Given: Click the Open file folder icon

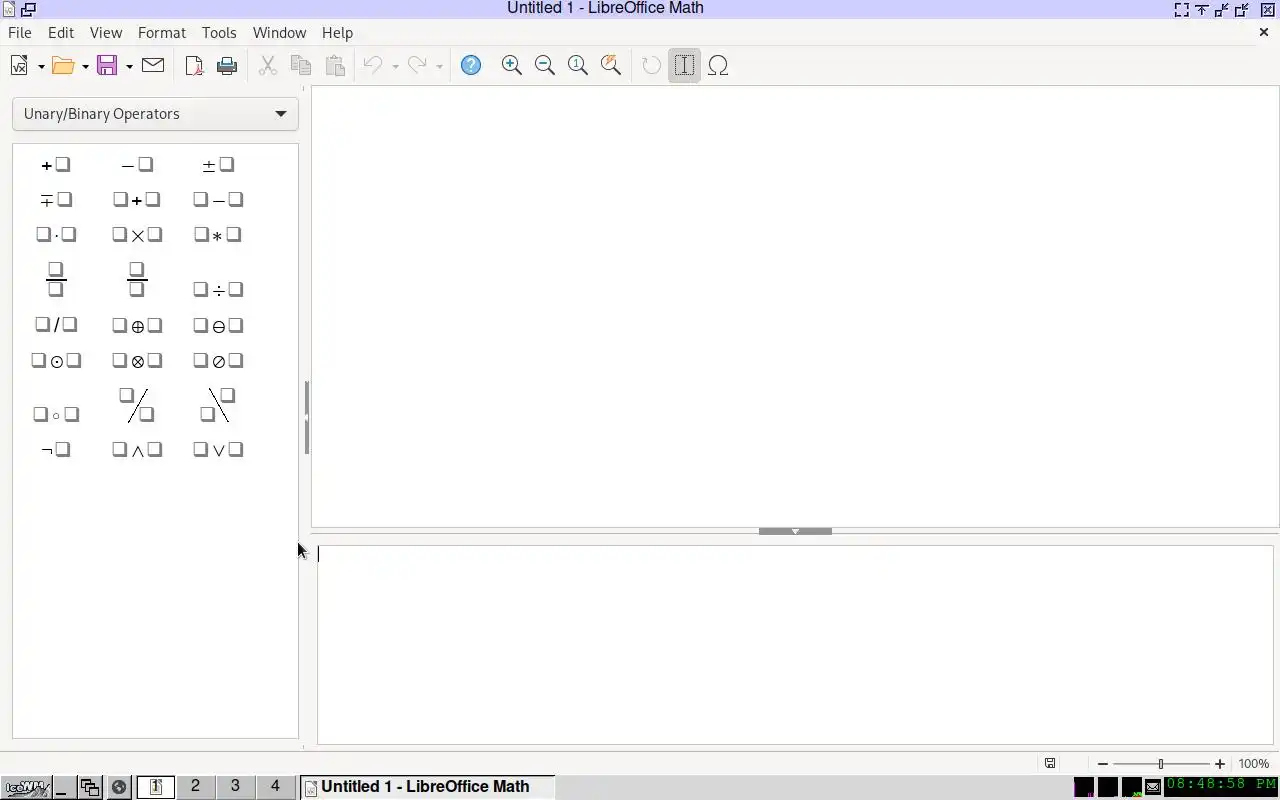Looking at the screenshot, I should [63, 66].
